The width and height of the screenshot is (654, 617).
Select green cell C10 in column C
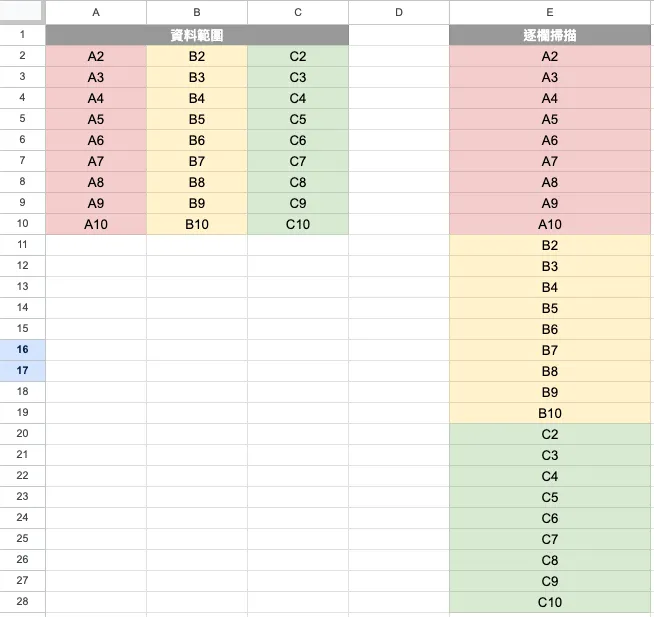(x=298, y=224)
